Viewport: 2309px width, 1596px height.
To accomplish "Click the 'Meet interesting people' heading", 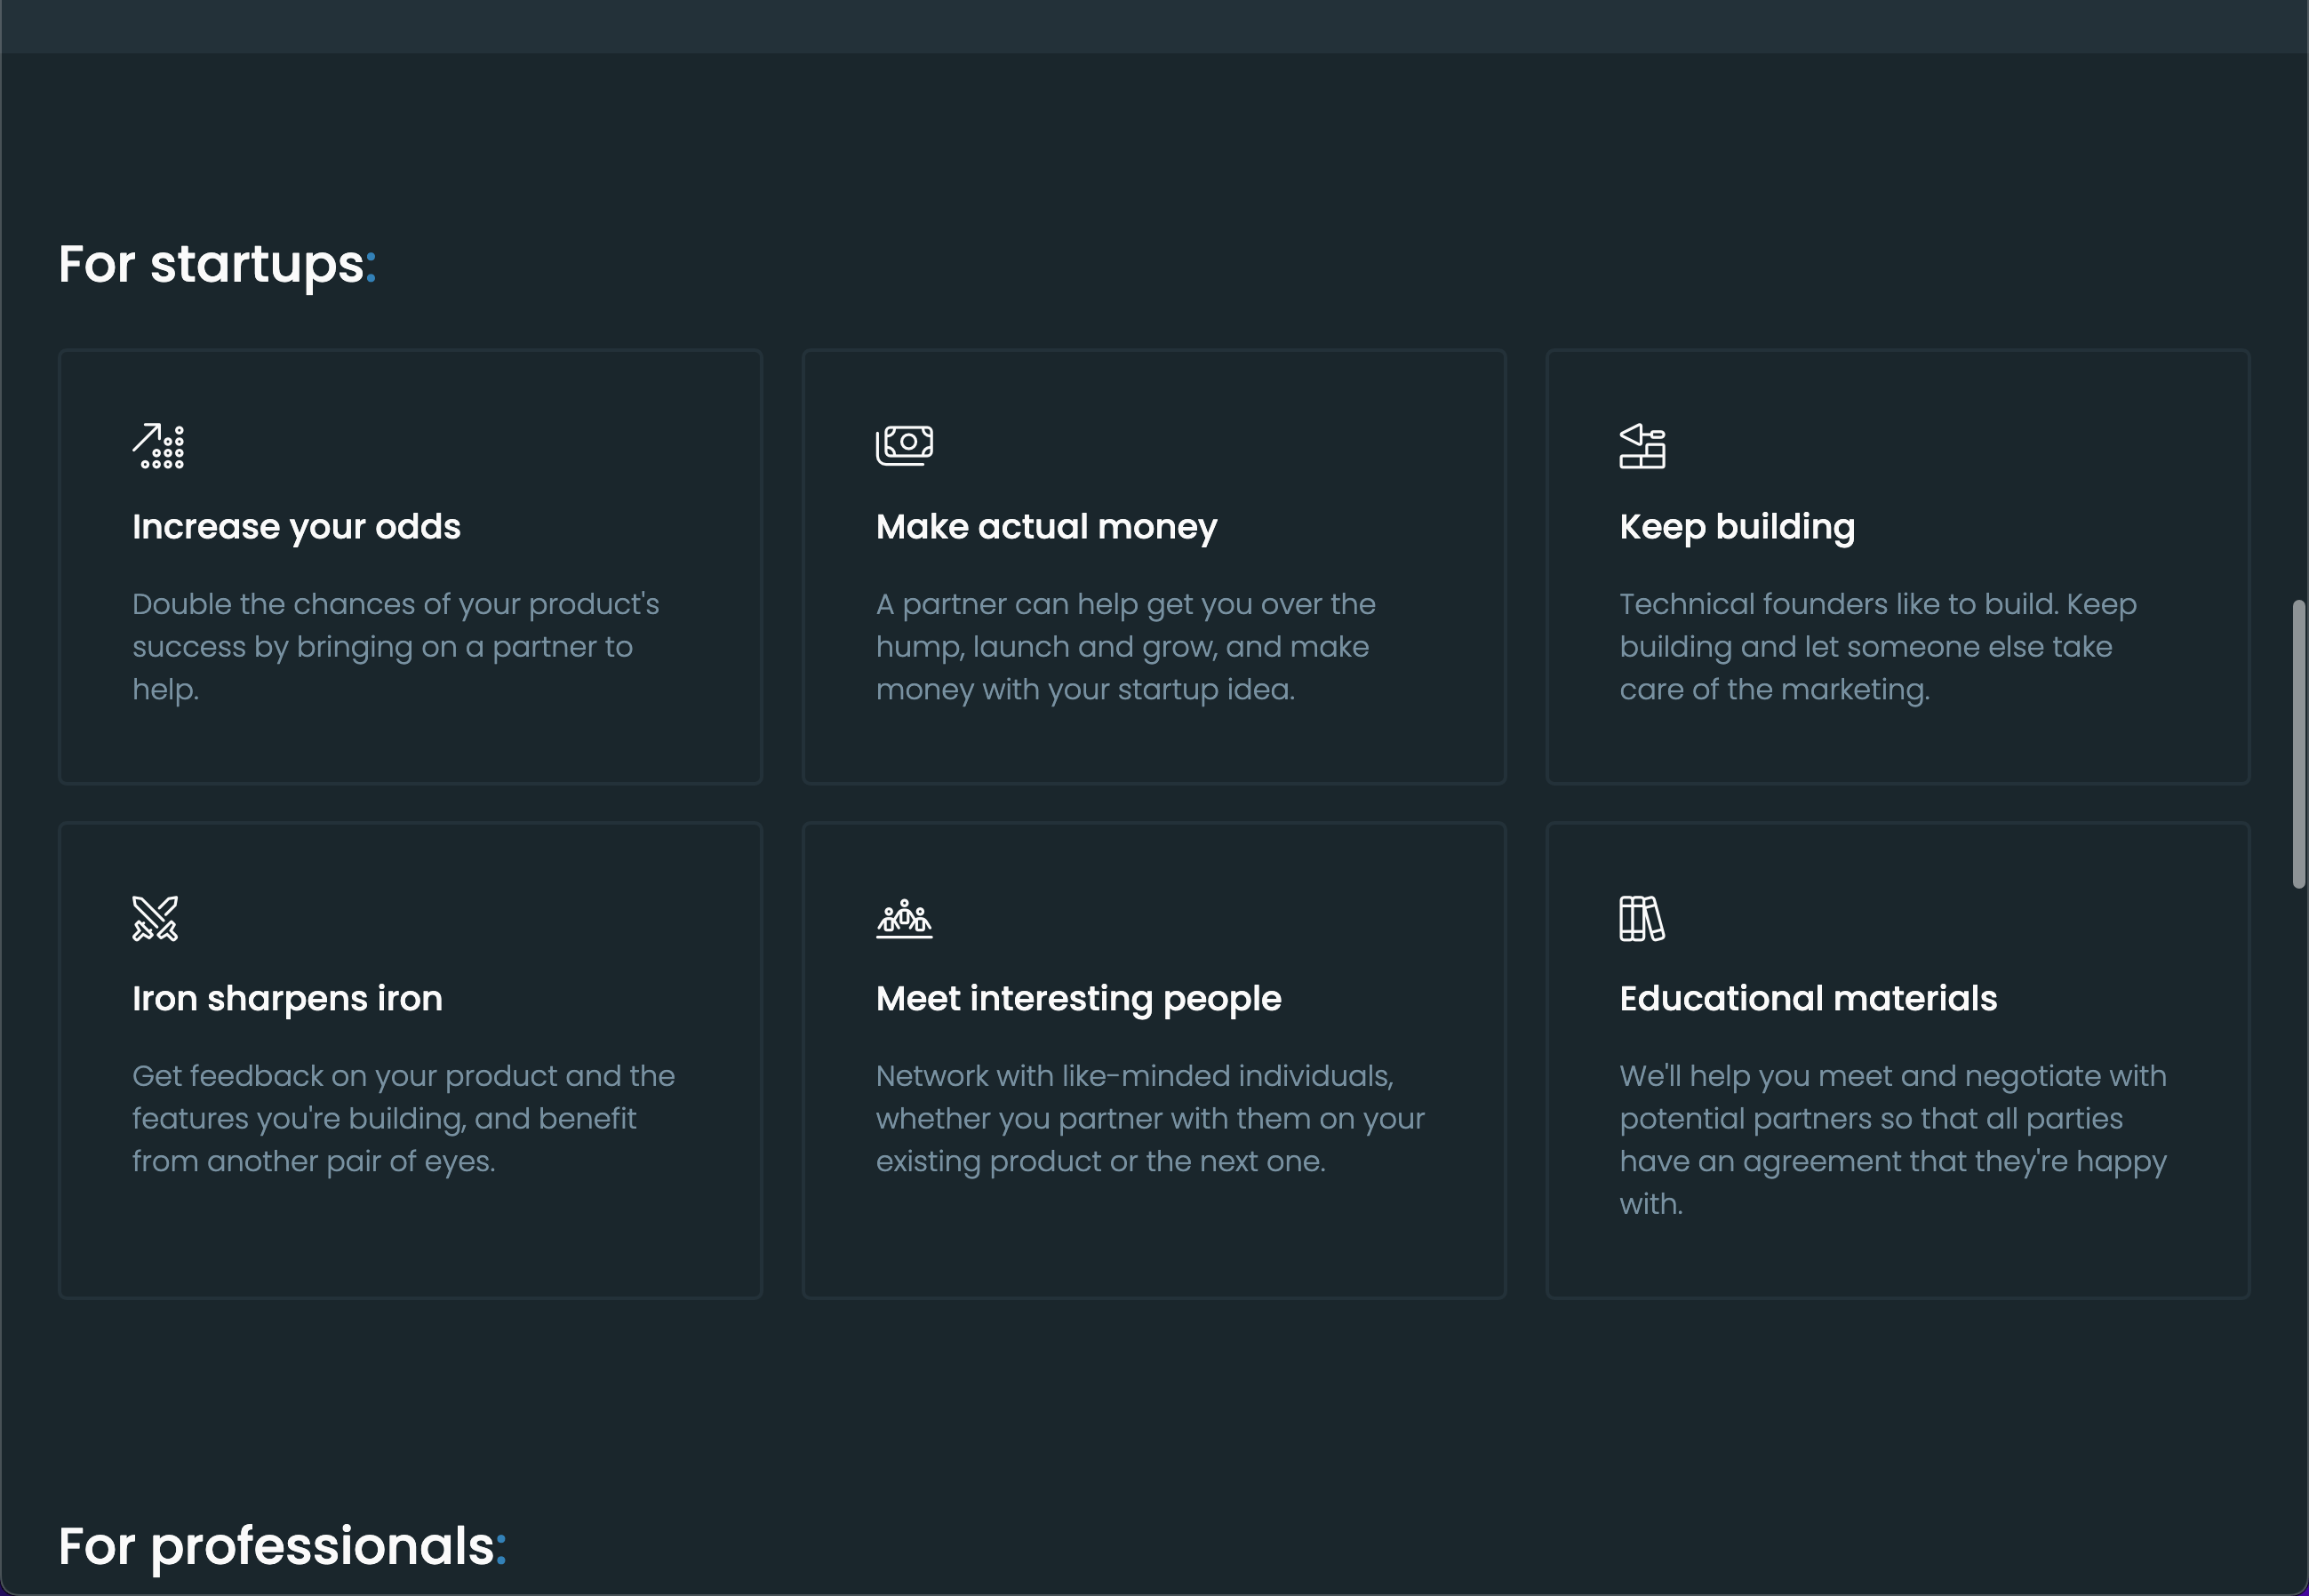I will click(1078, 999).
